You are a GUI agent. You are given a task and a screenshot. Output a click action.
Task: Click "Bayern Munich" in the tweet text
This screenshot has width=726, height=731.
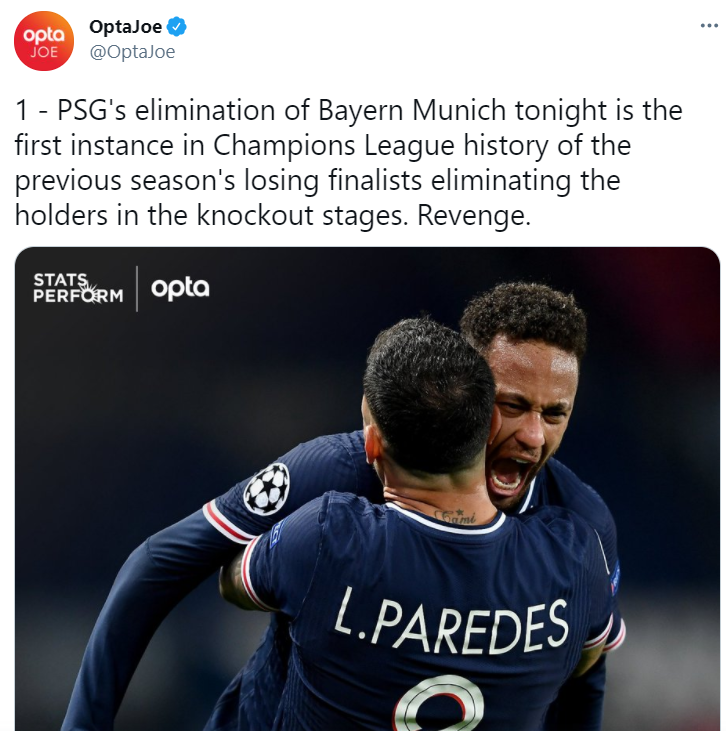point(412,111)
